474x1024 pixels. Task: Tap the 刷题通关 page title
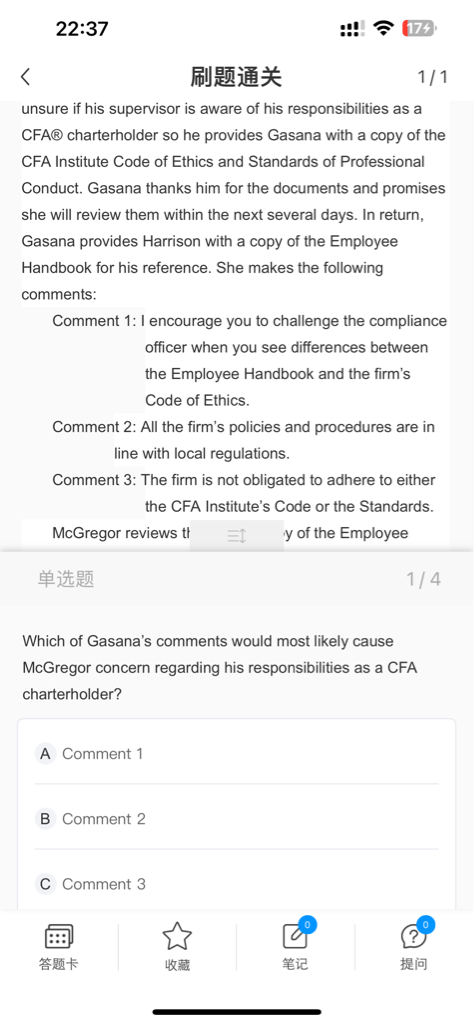(x=236, y=77)
